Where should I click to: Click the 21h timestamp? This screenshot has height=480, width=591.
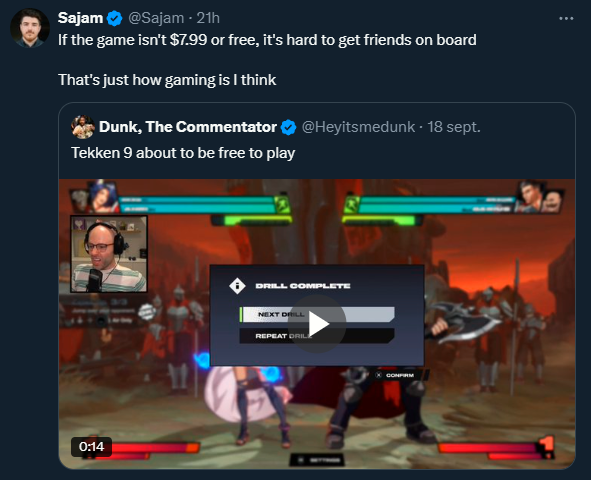point(208,18)
